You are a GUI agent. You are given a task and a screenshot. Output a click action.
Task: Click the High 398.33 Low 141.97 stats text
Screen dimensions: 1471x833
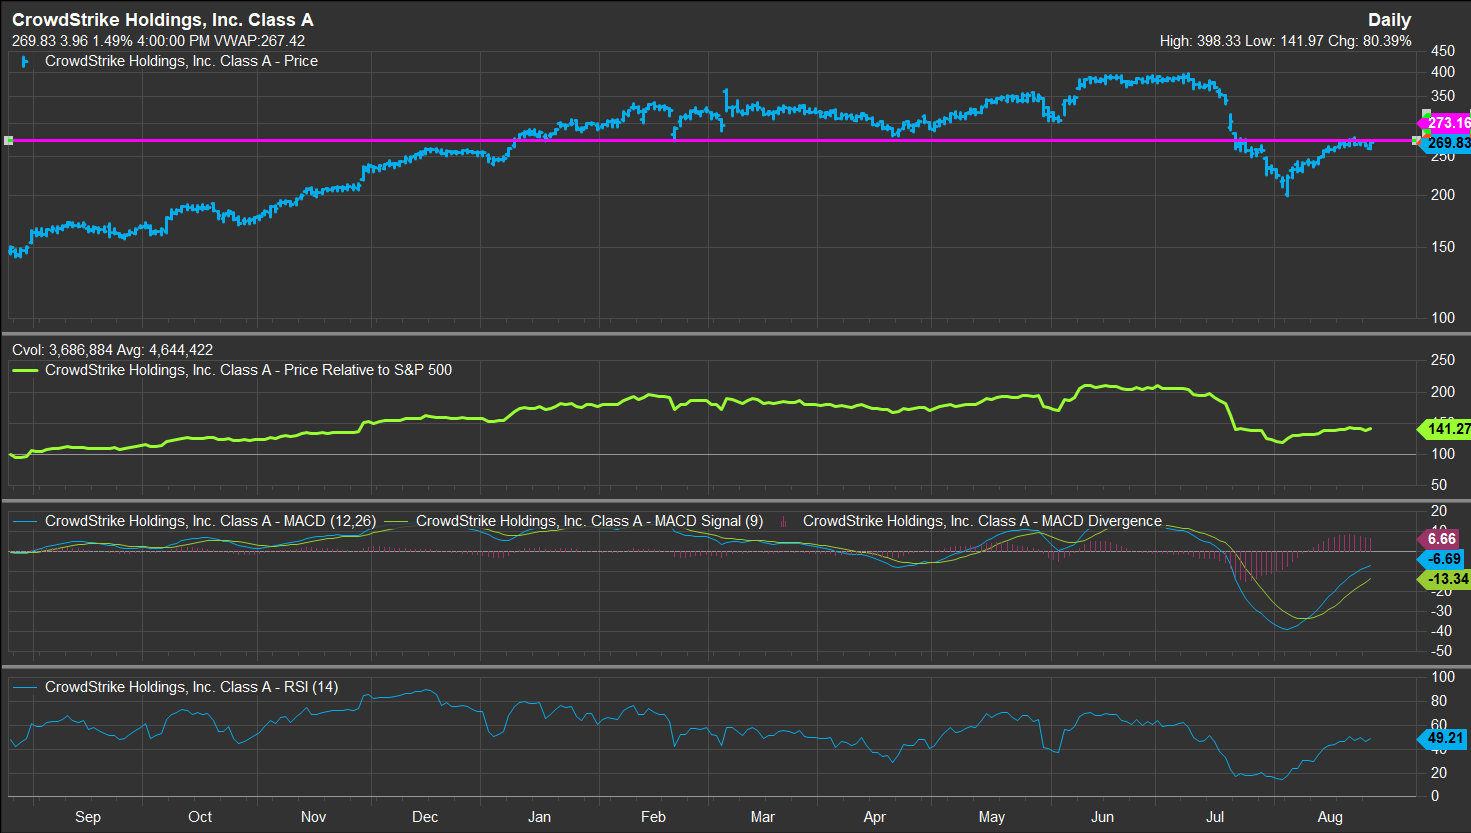tap(1285, 41)
